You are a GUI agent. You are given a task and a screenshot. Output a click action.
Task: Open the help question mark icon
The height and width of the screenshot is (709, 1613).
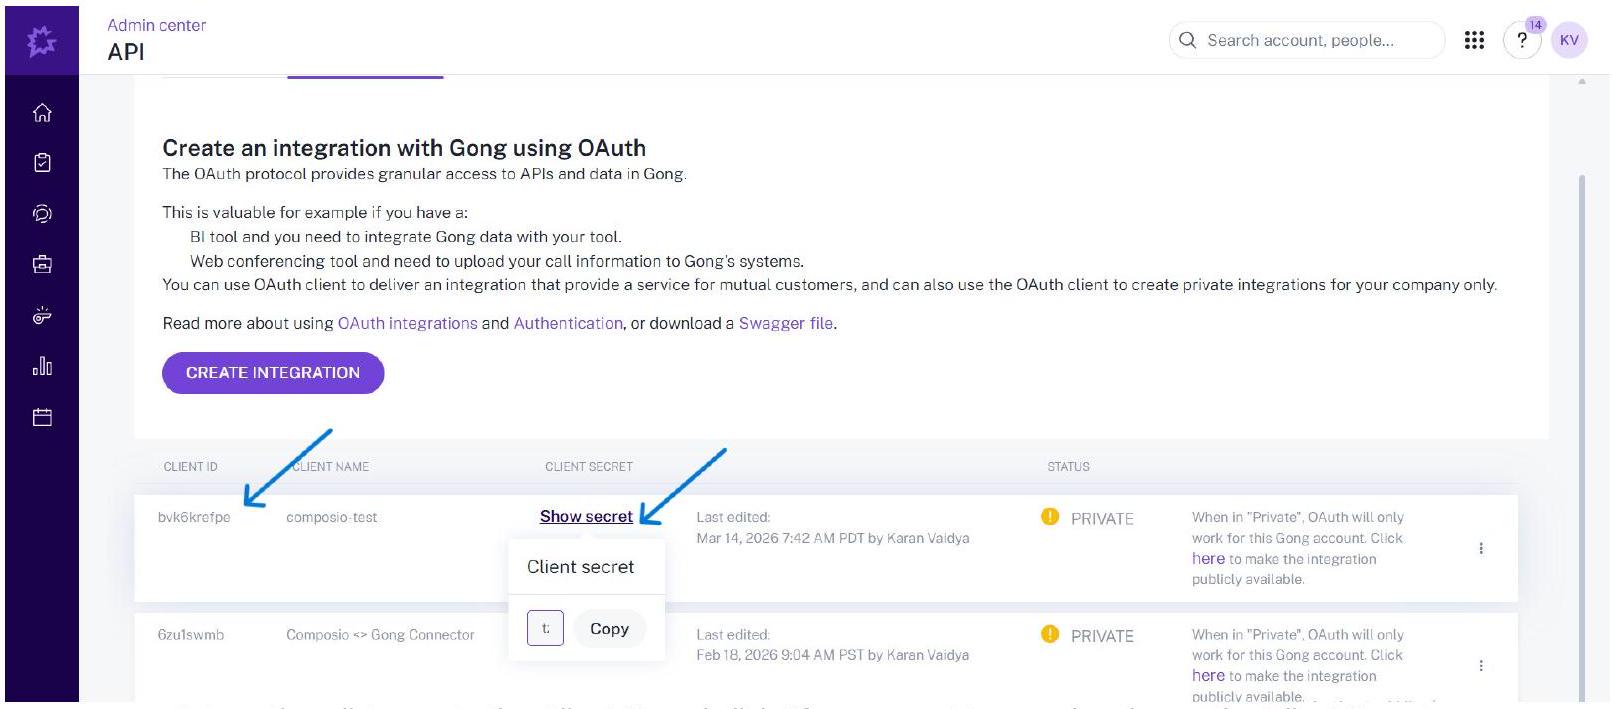(1522, 41)
